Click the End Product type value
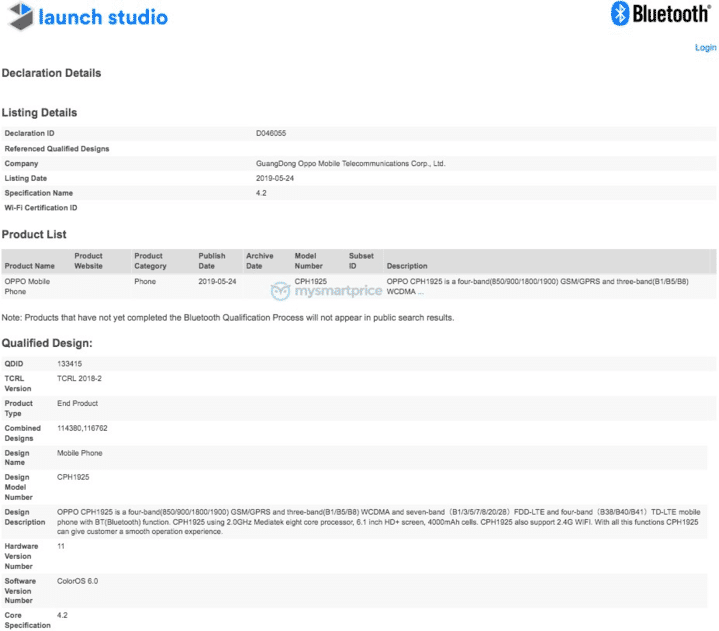 77,403
